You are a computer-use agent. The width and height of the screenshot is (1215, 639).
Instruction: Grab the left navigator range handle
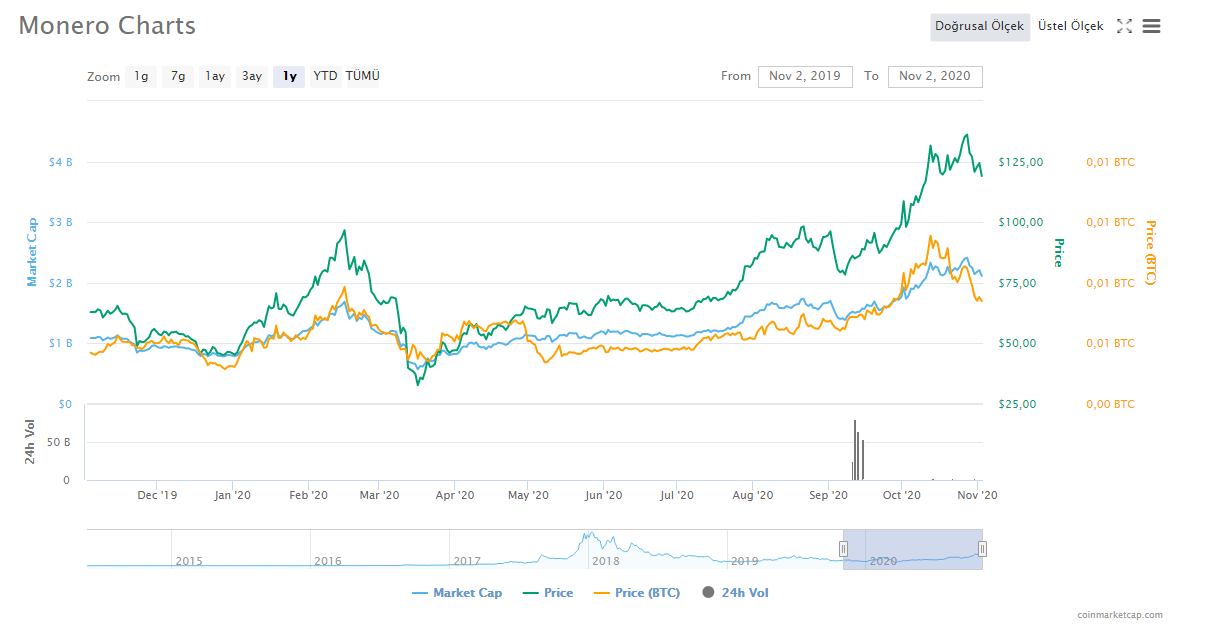(x=843, y=548)
